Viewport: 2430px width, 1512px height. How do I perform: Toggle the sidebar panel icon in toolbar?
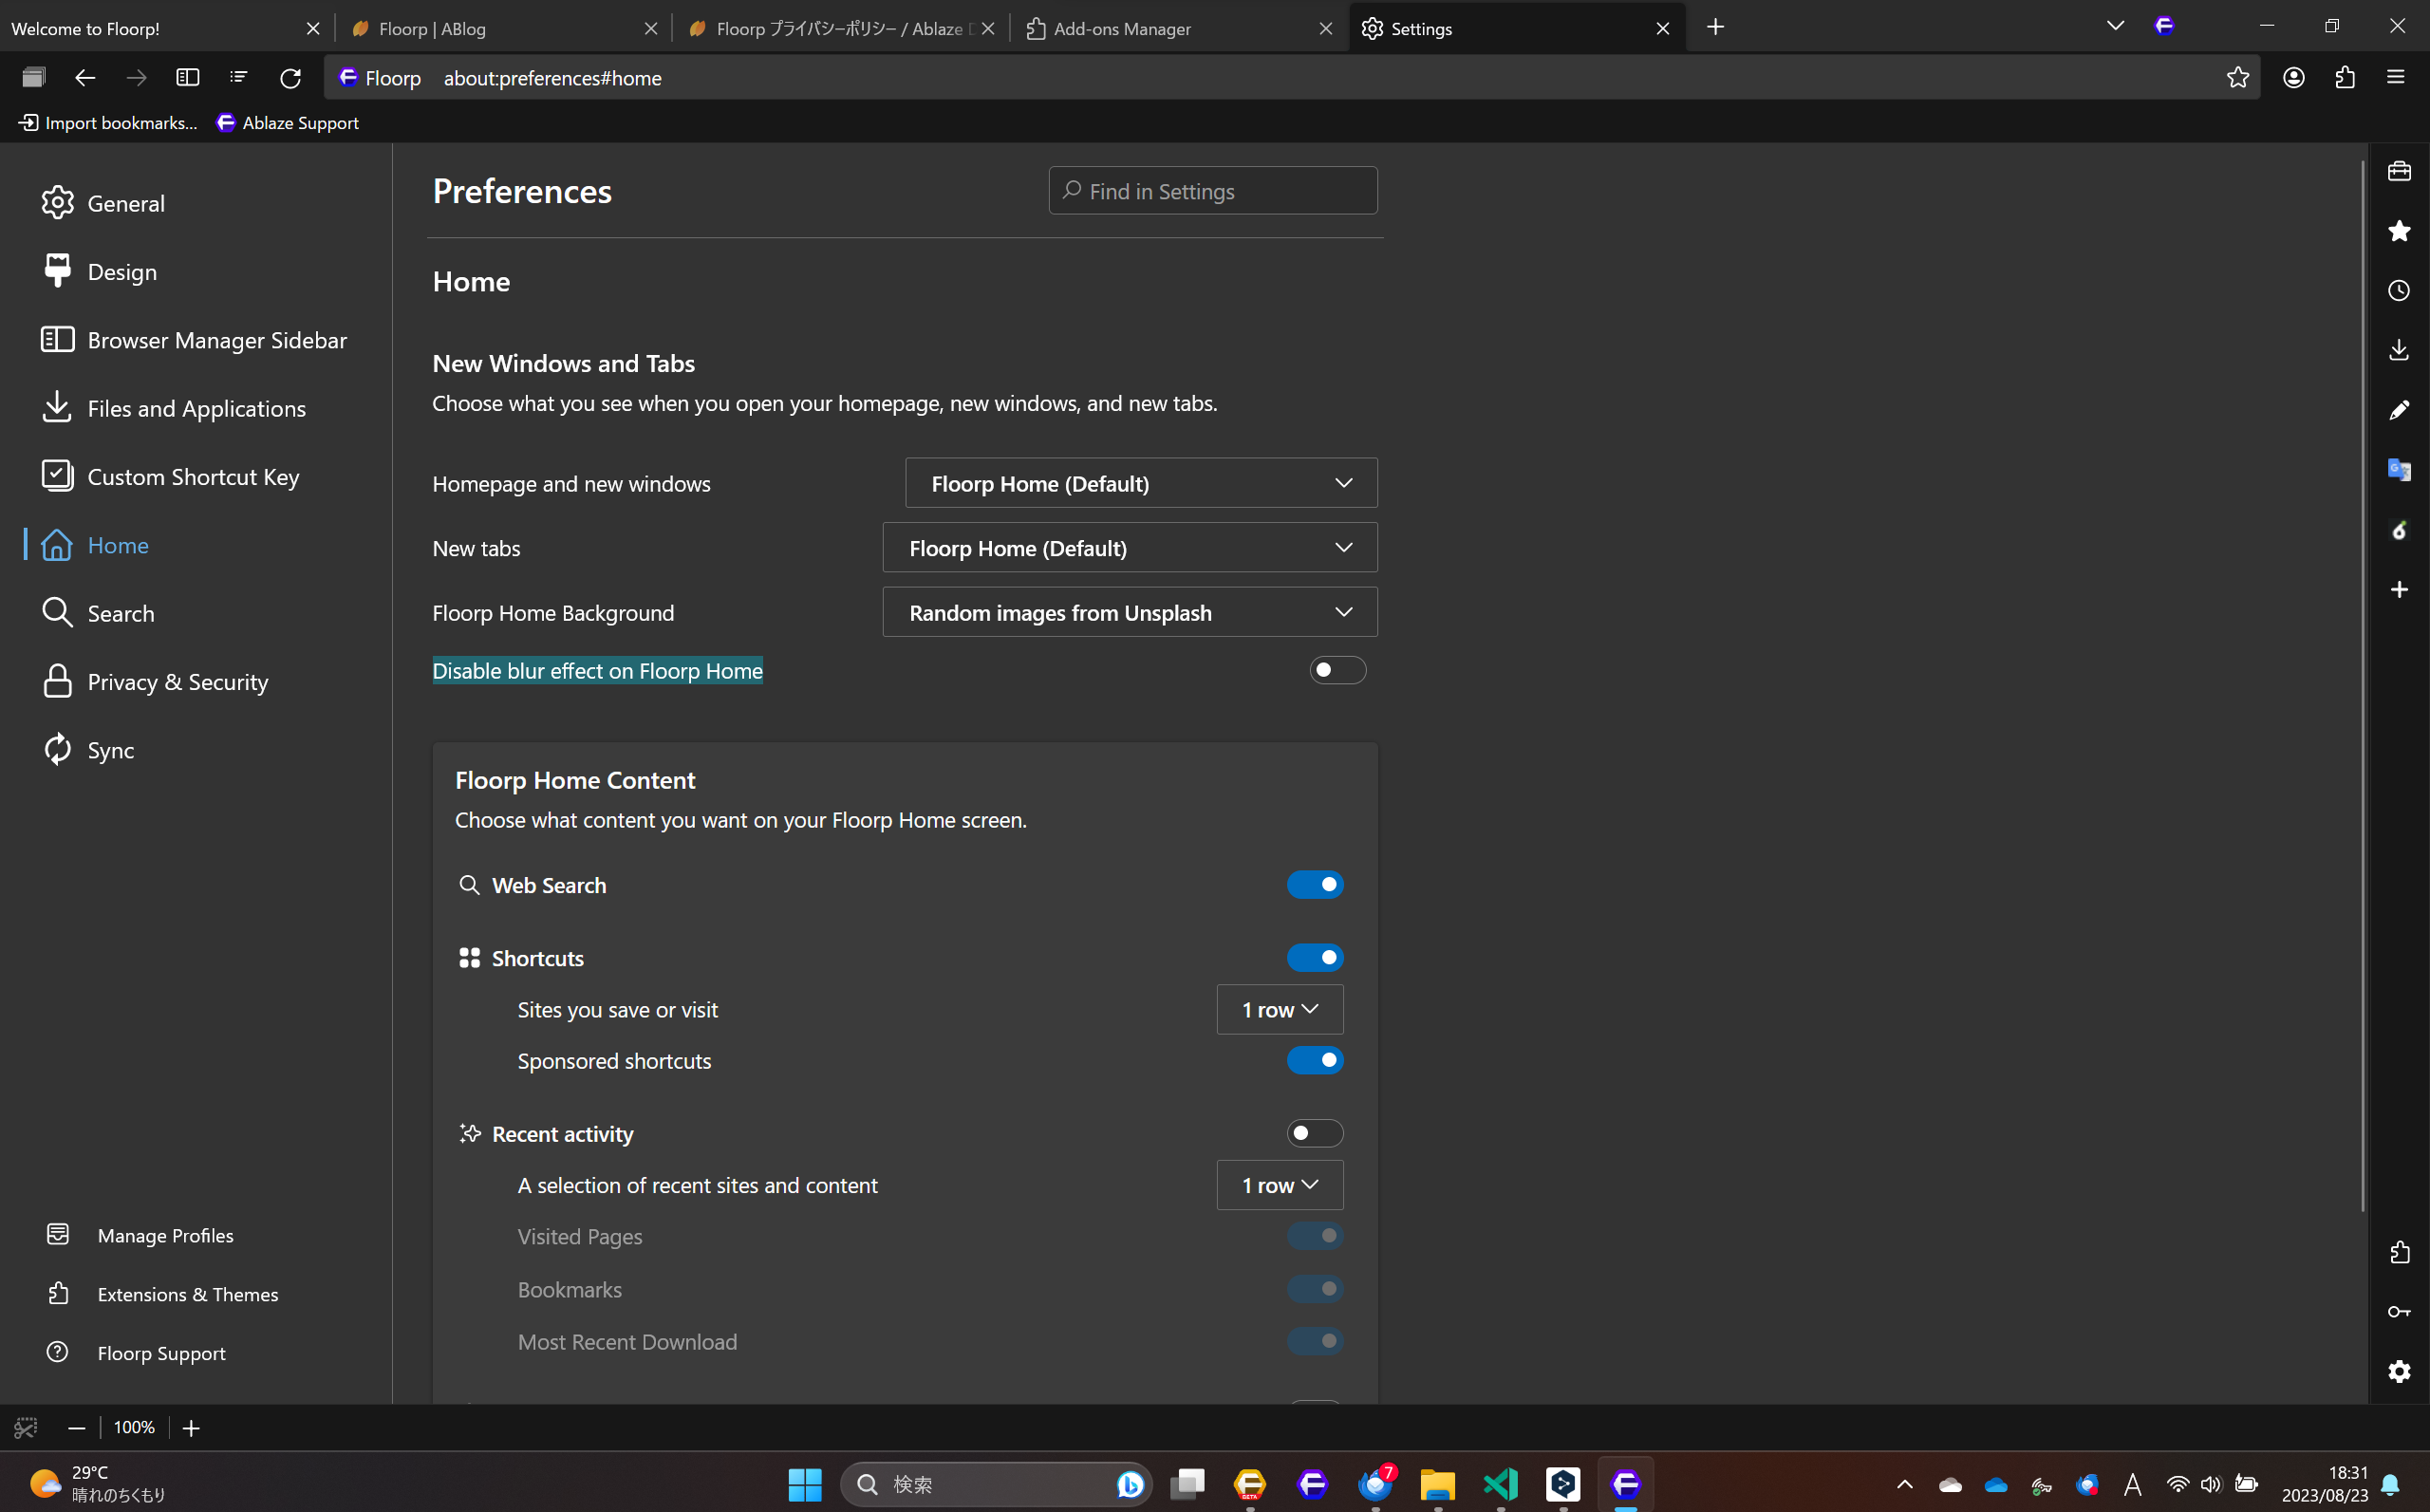[x=187, y=78]
